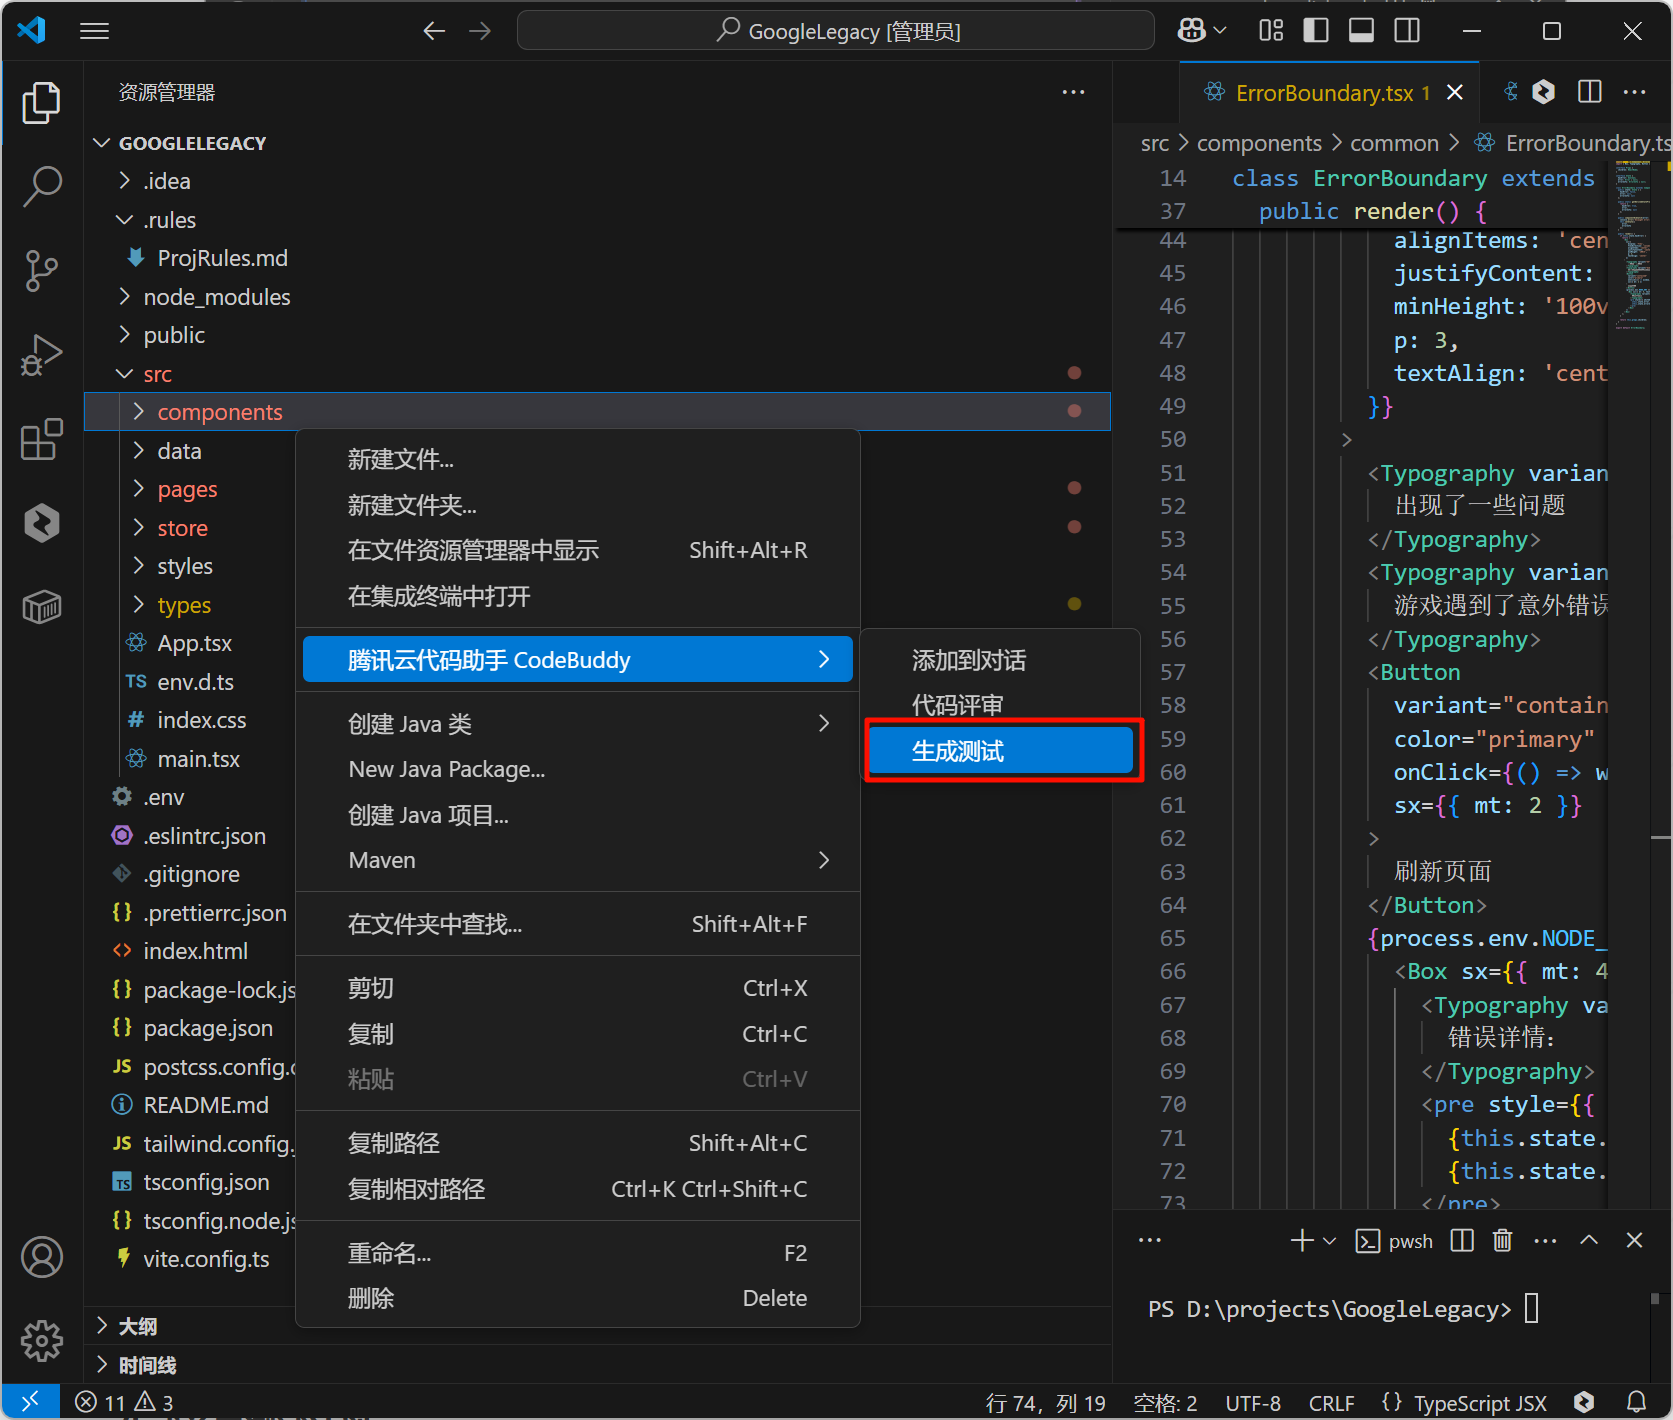Screen dimensions: 1673x1420
Task: Click the errors and warnings status indicator
Action: (124, 1402)
